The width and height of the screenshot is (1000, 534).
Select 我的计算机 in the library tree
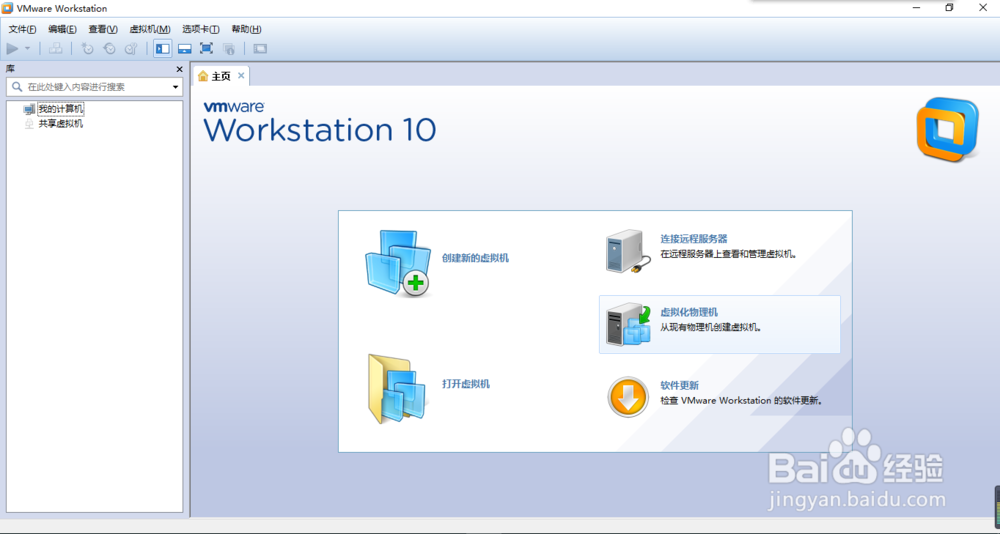61,109
